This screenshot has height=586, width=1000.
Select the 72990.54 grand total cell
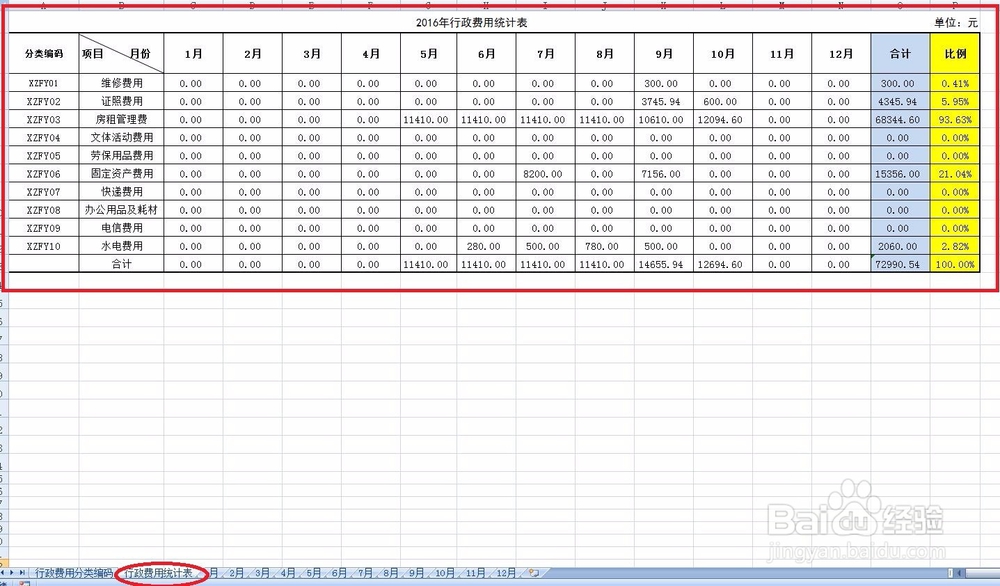pos(900,264)
